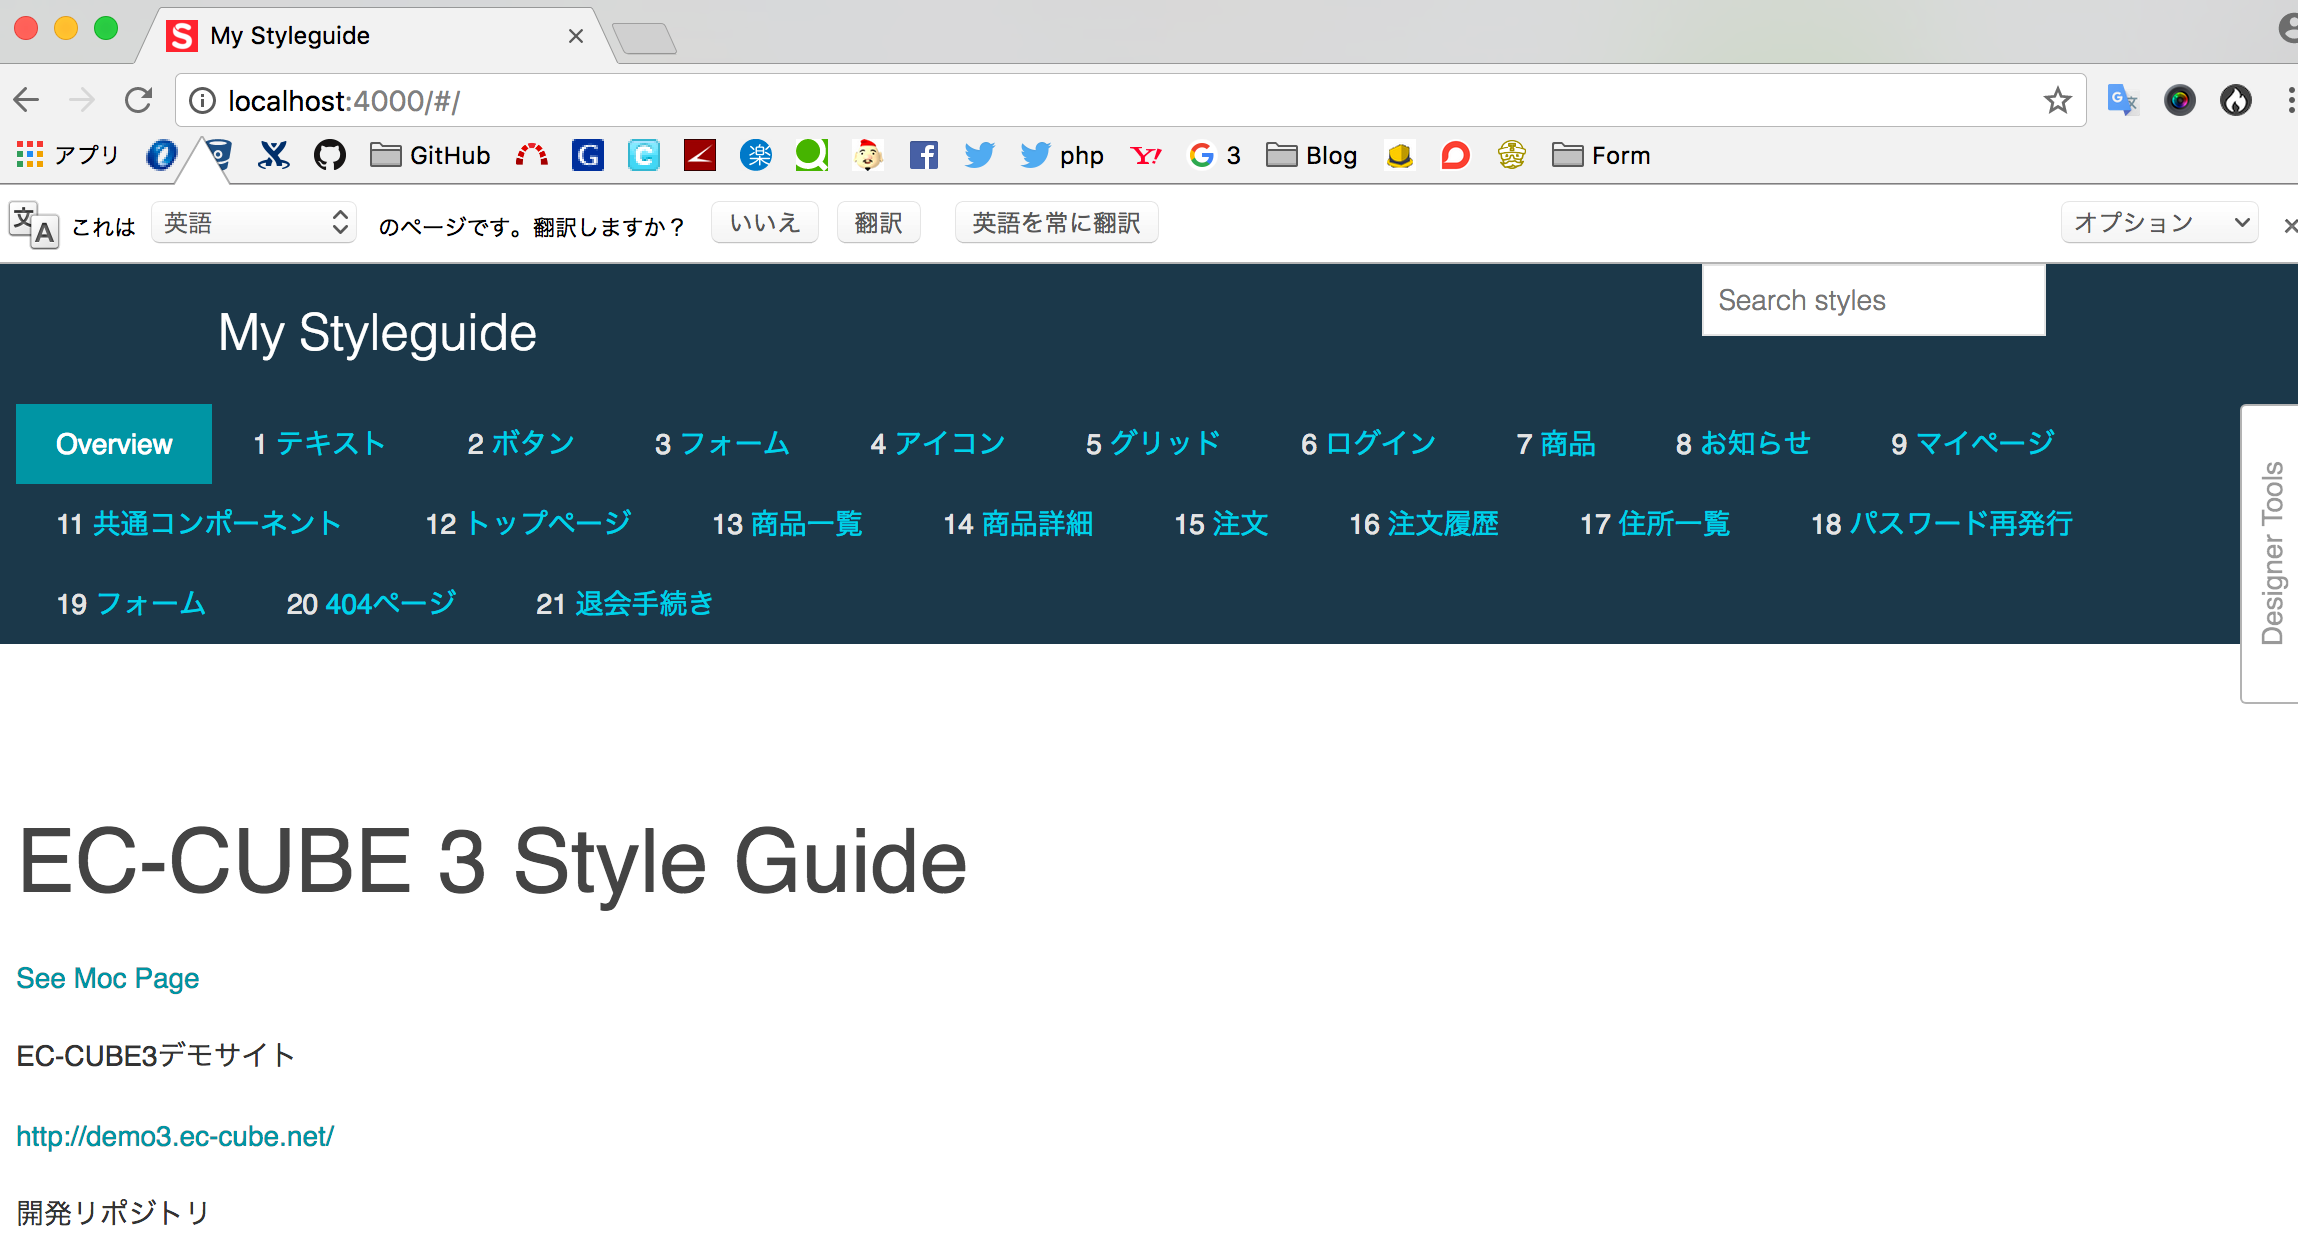Go to section 16 注文履歴
This screenshot has width=2298, height=1254.
(x=1424, y=524)
